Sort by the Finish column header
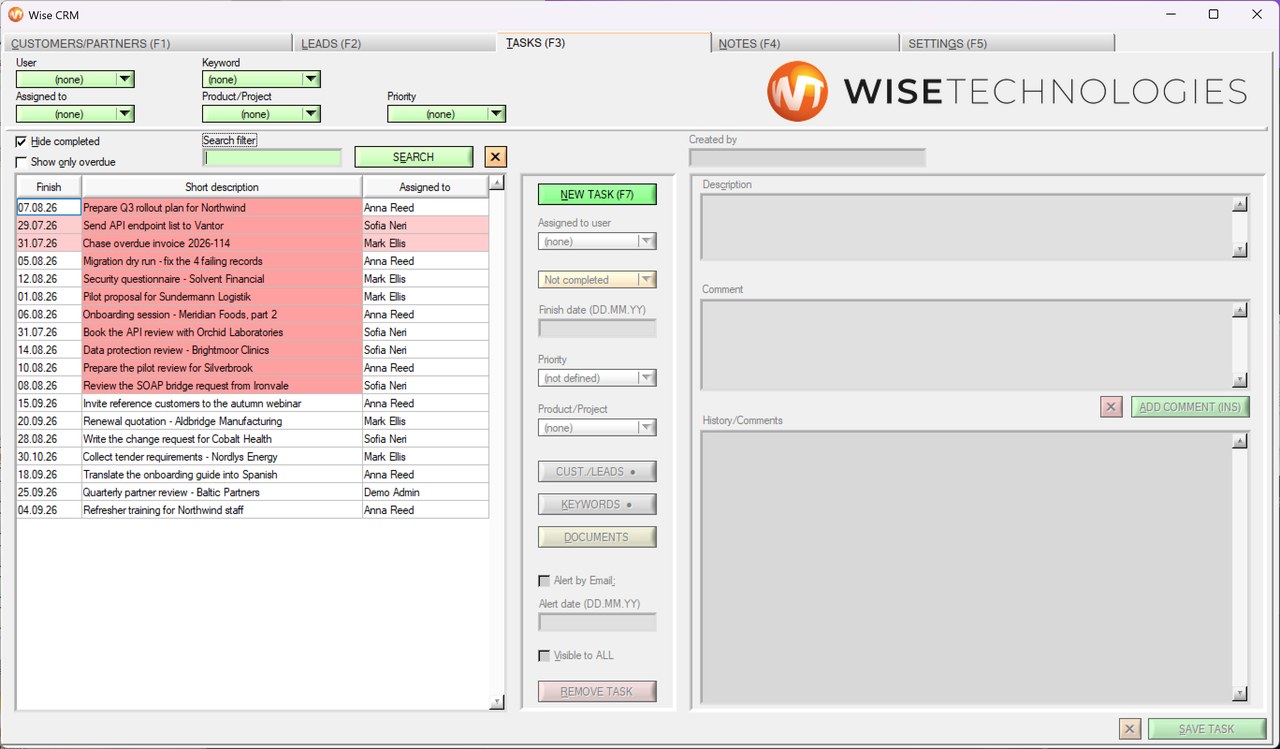 point(49,187)
